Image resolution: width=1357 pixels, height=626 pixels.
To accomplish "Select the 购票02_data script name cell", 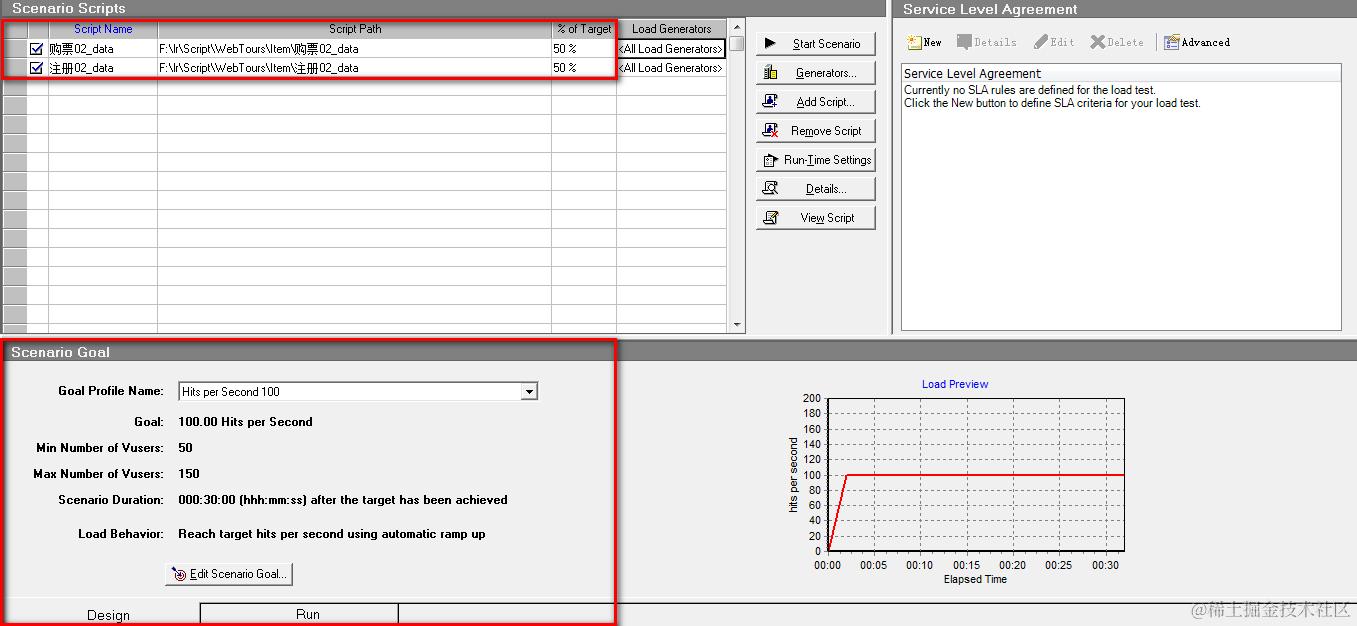I will [x=103, y=48].
